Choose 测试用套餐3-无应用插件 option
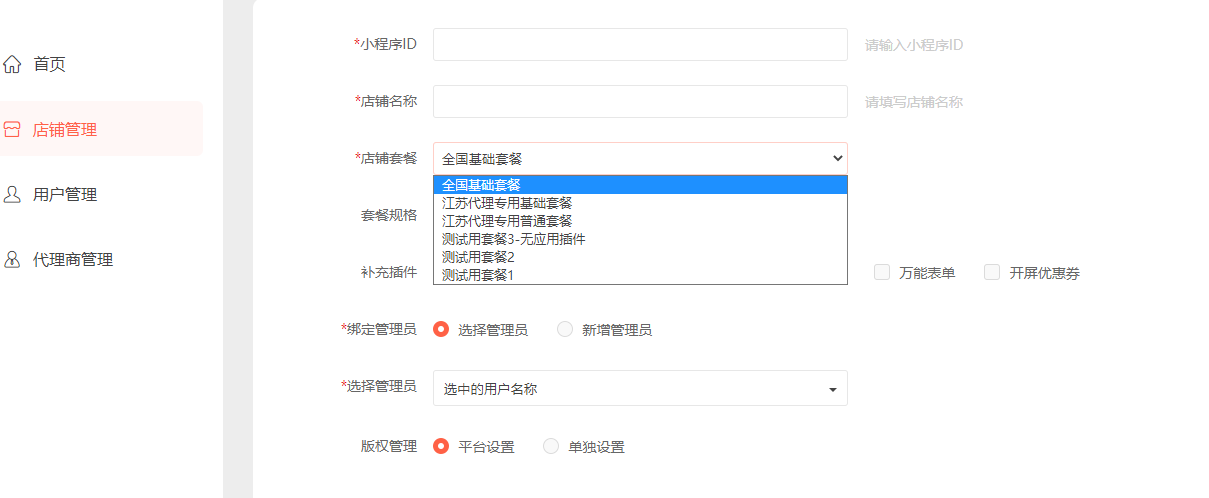This screenshot has height=498, width=1209. 640,239
